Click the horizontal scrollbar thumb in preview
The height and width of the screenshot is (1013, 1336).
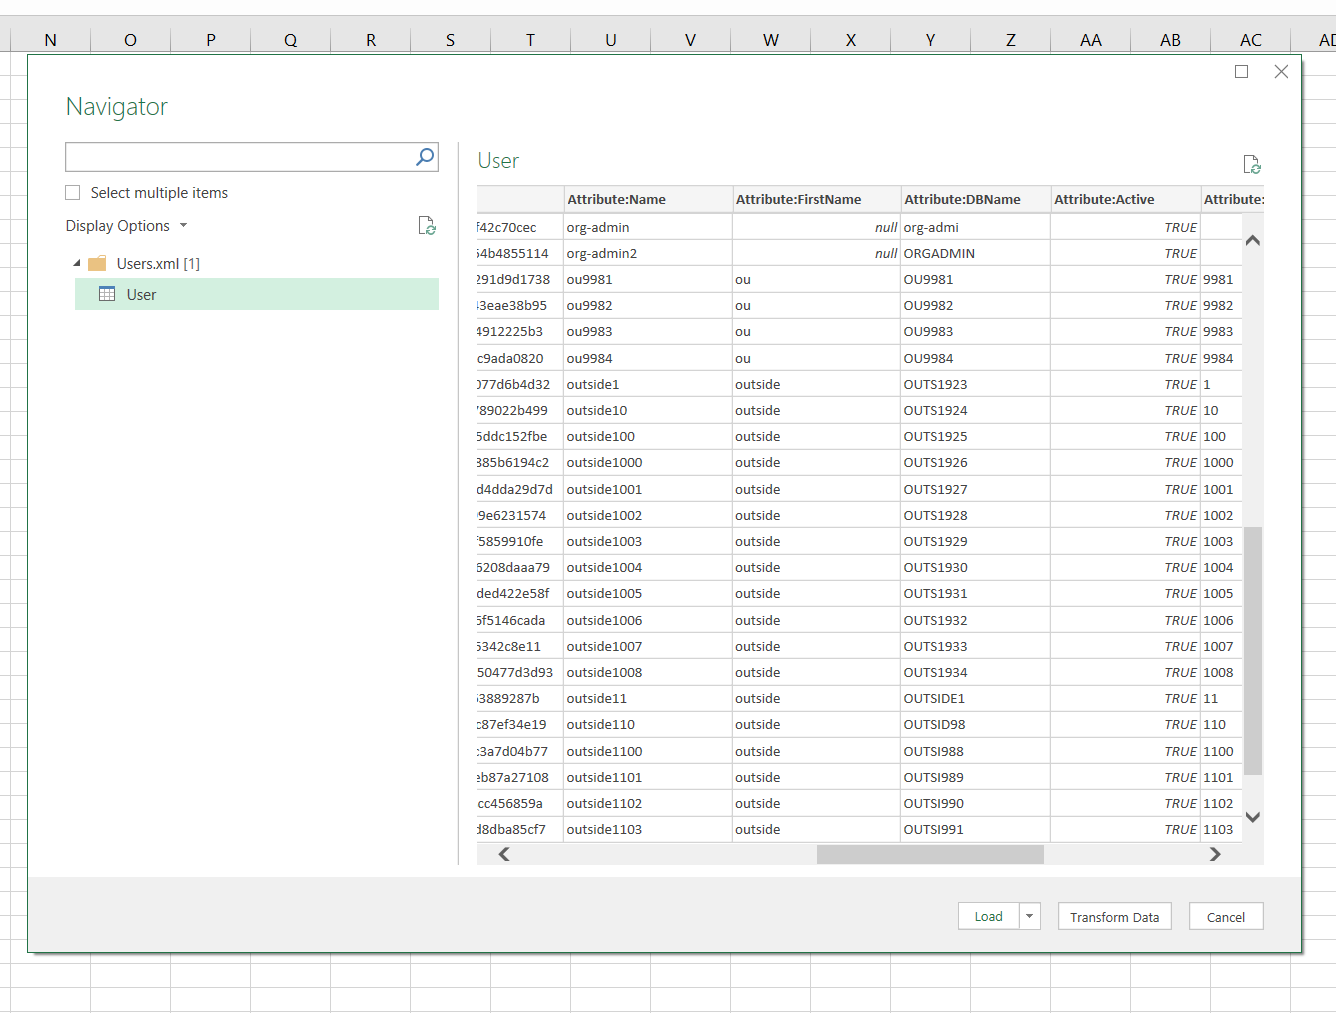click(x=930, y=854)
